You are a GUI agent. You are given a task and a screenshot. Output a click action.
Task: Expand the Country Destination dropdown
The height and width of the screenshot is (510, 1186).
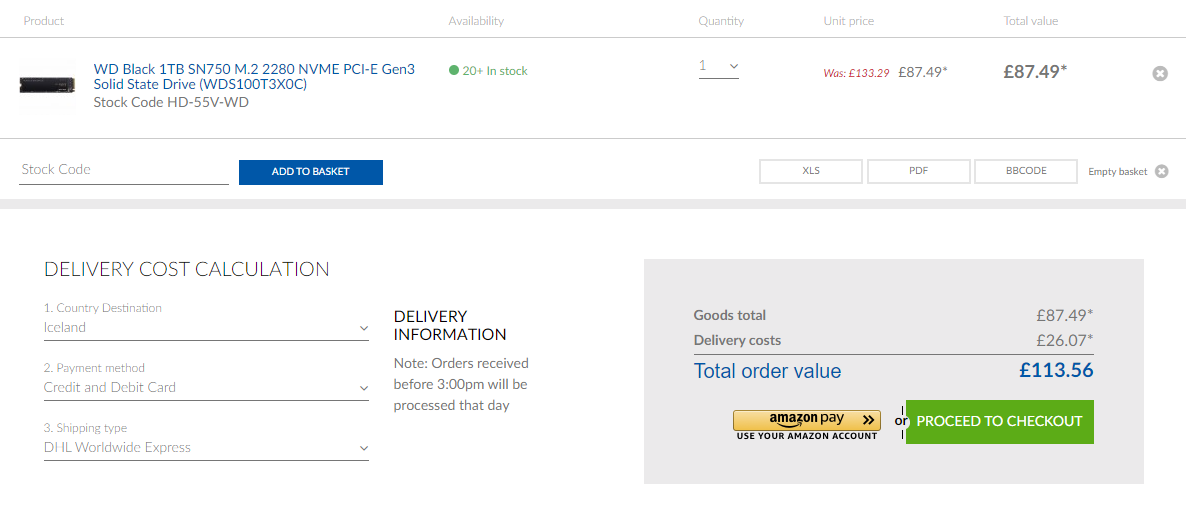206,328
